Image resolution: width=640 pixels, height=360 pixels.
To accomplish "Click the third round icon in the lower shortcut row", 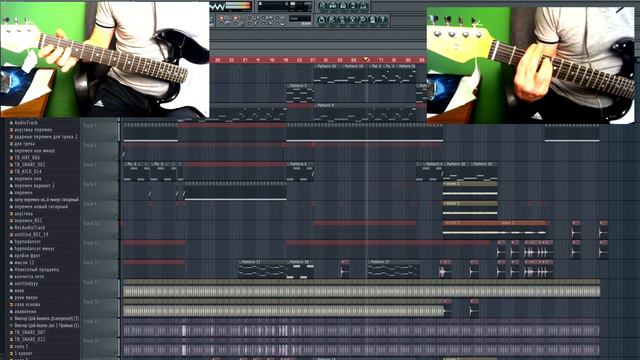I will pyautogui.click(x=341, y=20).
